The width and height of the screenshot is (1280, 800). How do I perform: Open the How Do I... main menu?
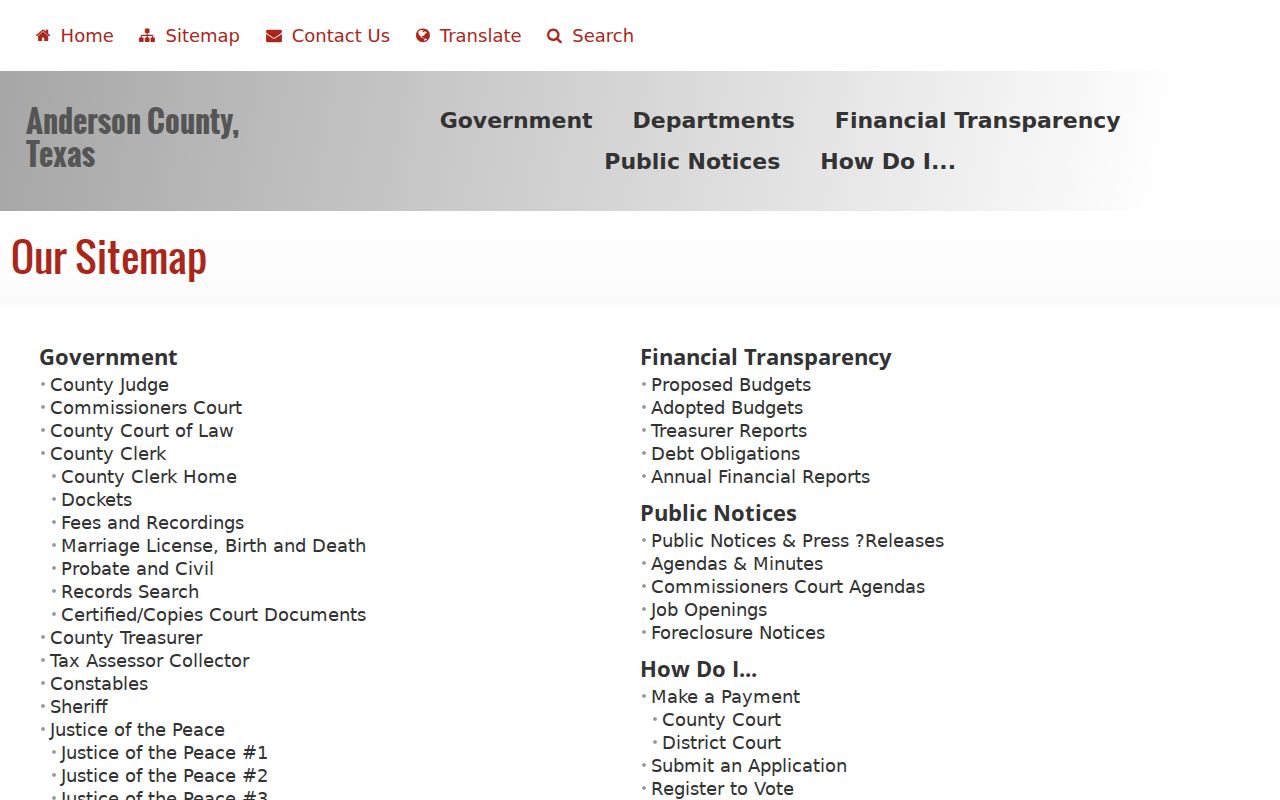pyautogui.click(x=888, y=161)
